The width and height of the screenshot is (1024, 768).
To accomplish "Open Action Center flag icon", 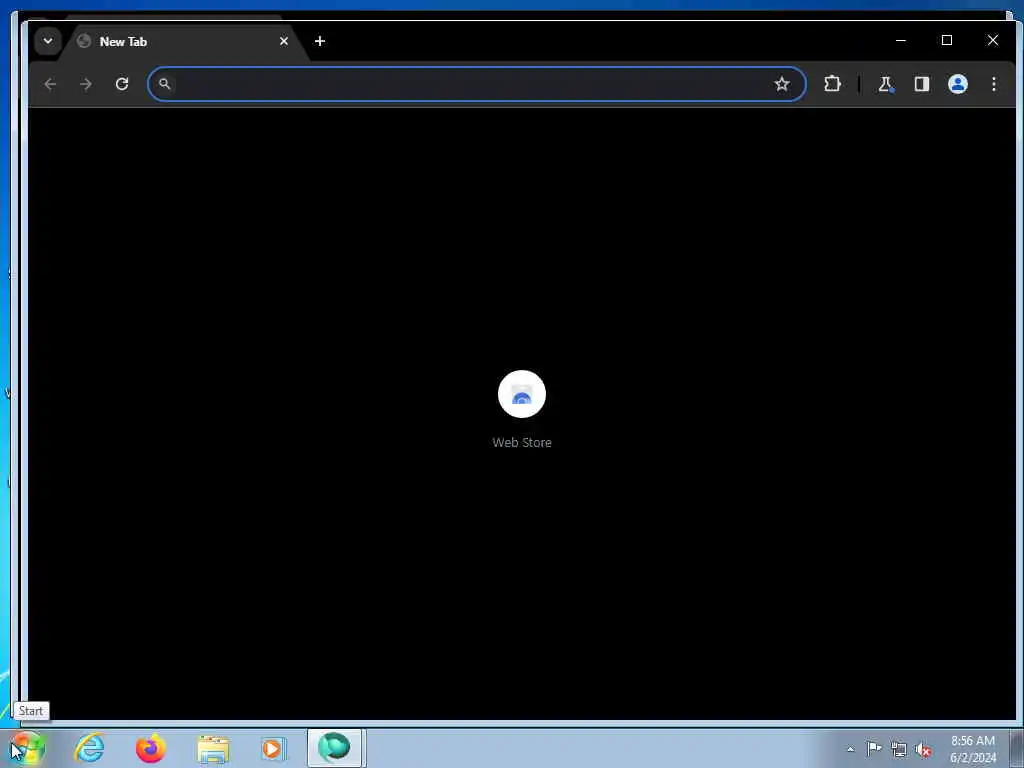I will click(874, 748).
